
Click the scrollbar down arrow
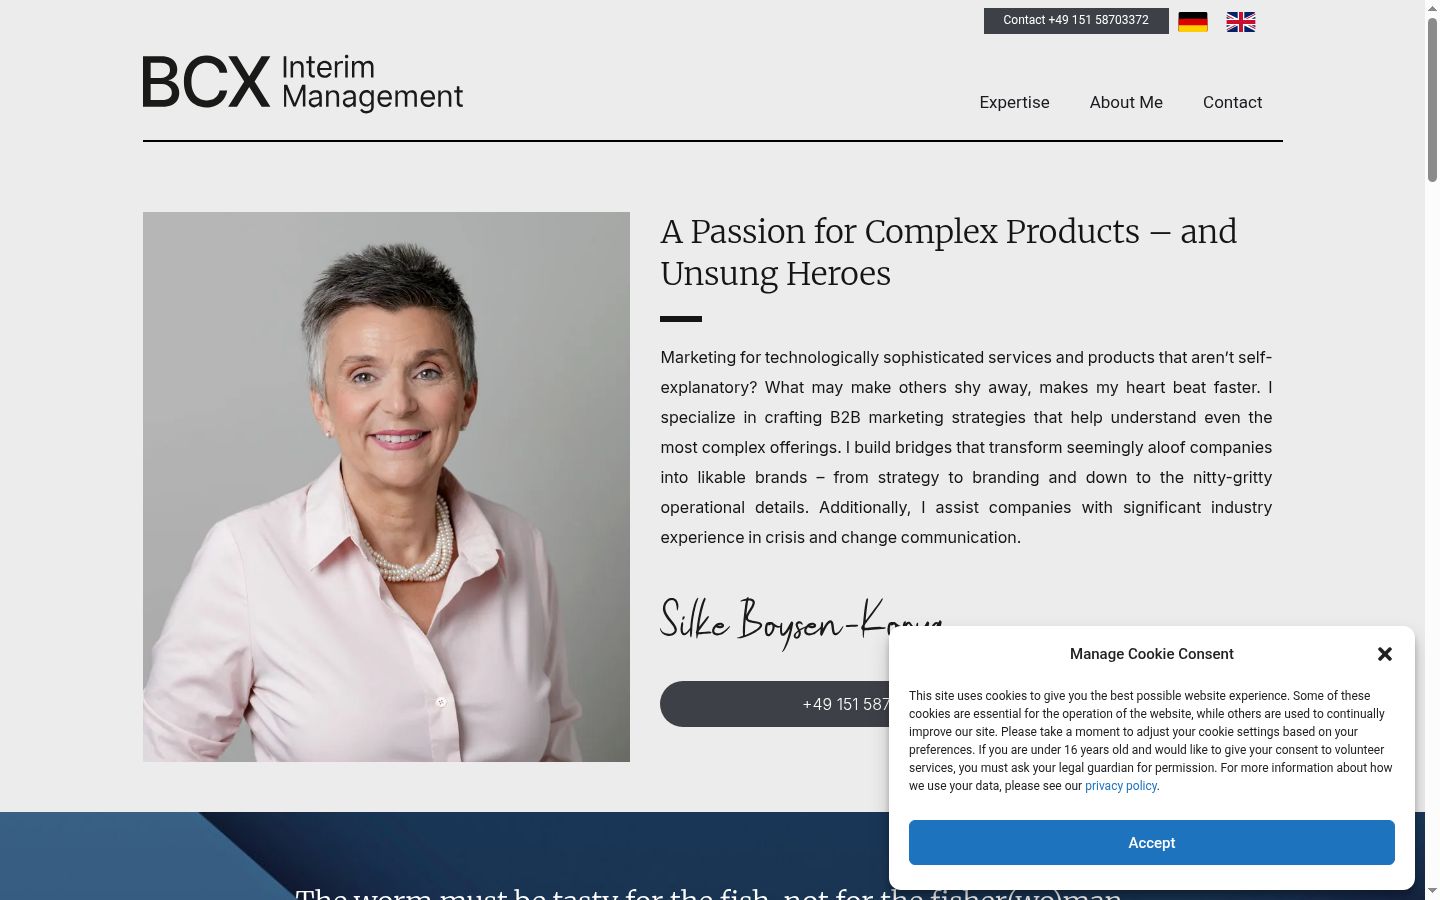pyautogui.click(x=1432, y=891)
